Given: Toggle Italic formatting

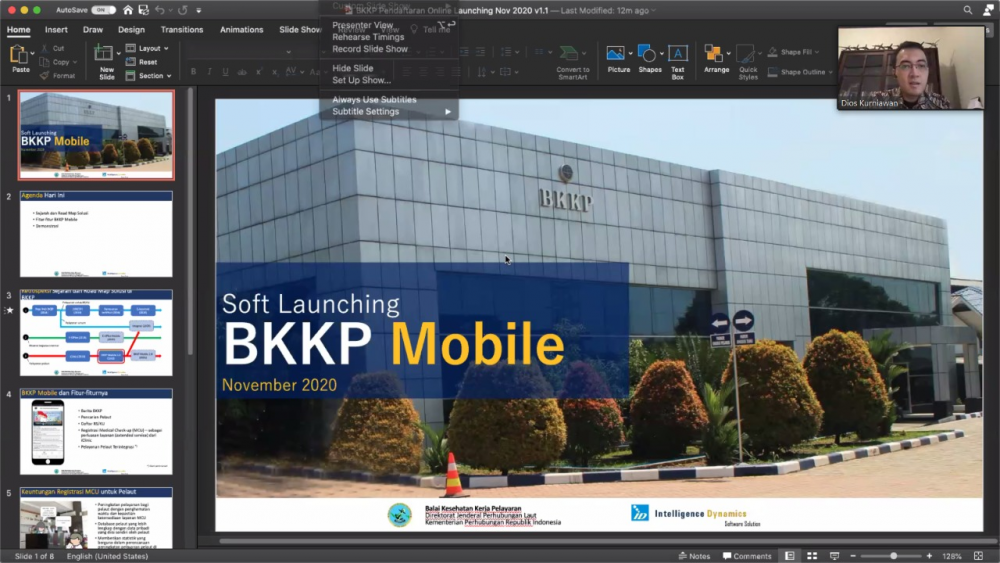Looking at the screenshot, I should [x=209, y=72].
